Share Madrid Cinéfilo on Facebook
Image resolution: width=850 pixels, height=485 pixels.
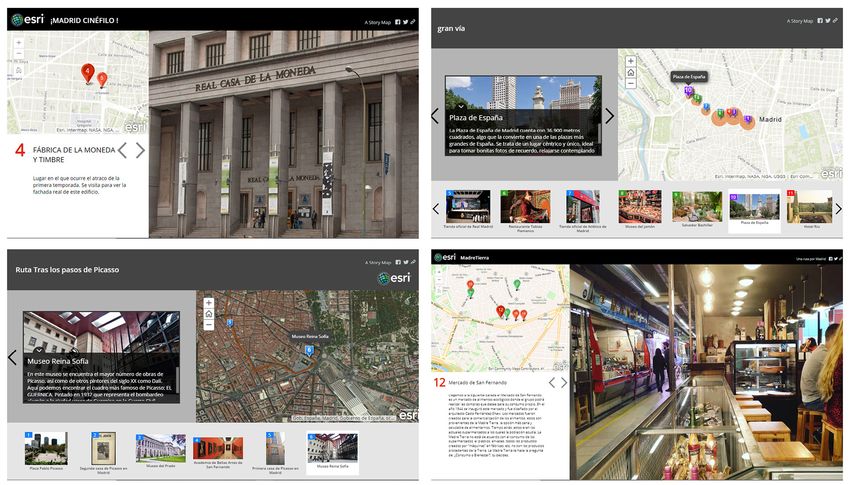tap(397, 22)
